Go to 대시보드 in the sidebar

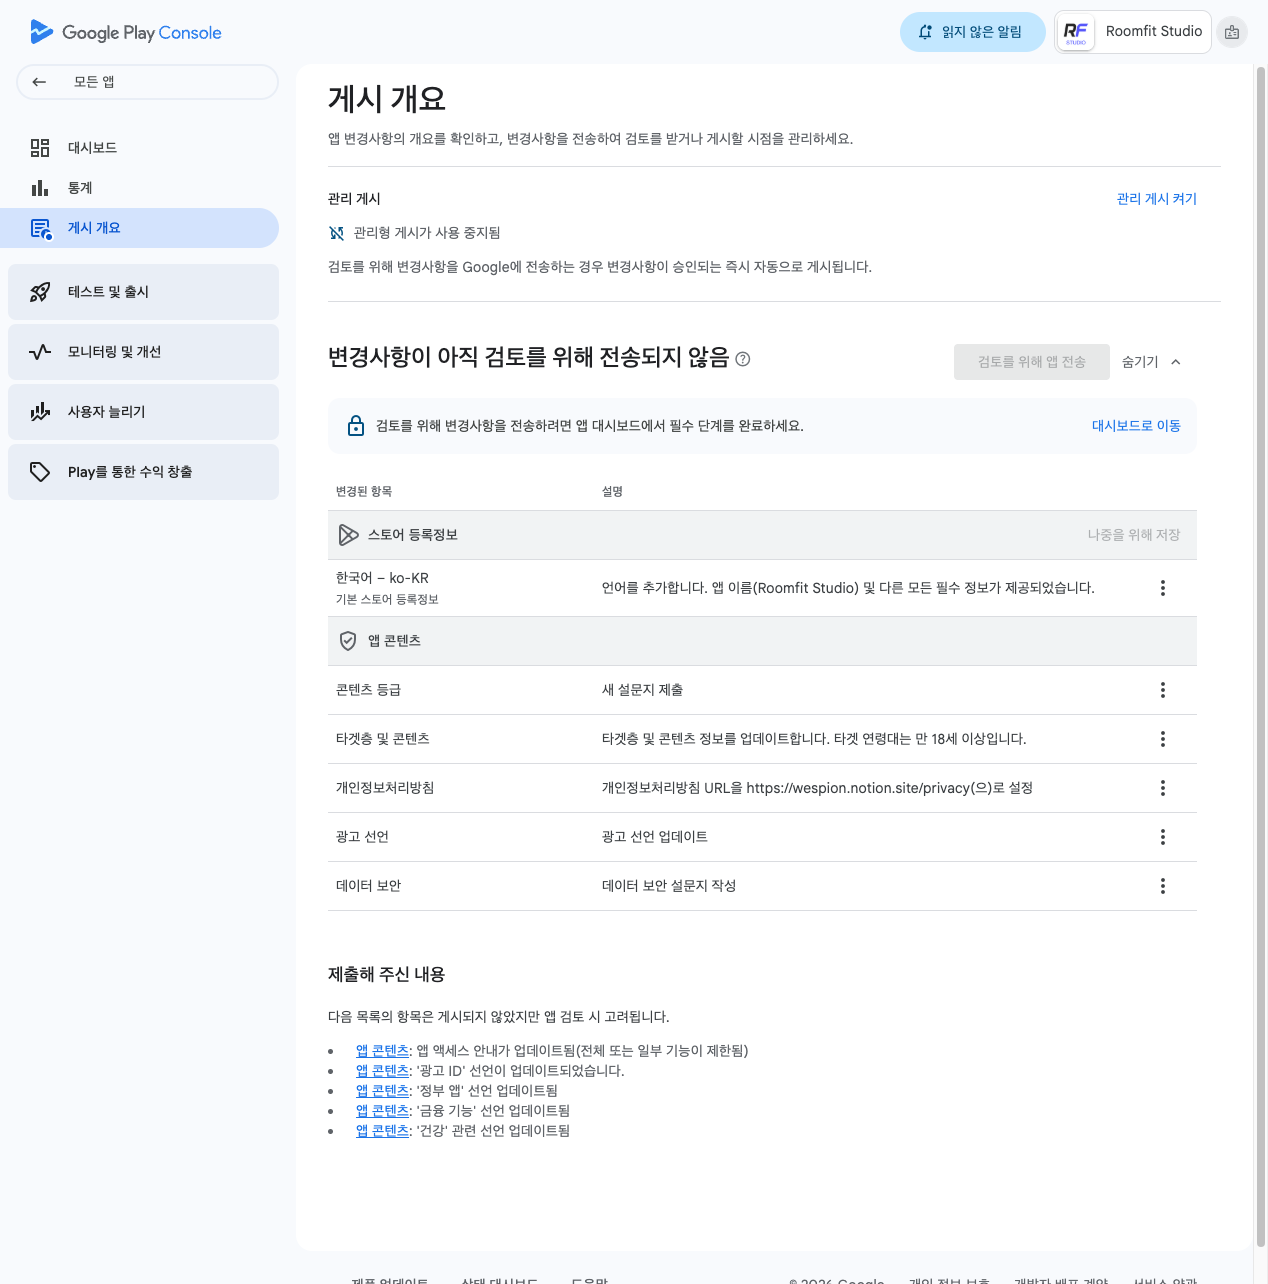[92, 148]
